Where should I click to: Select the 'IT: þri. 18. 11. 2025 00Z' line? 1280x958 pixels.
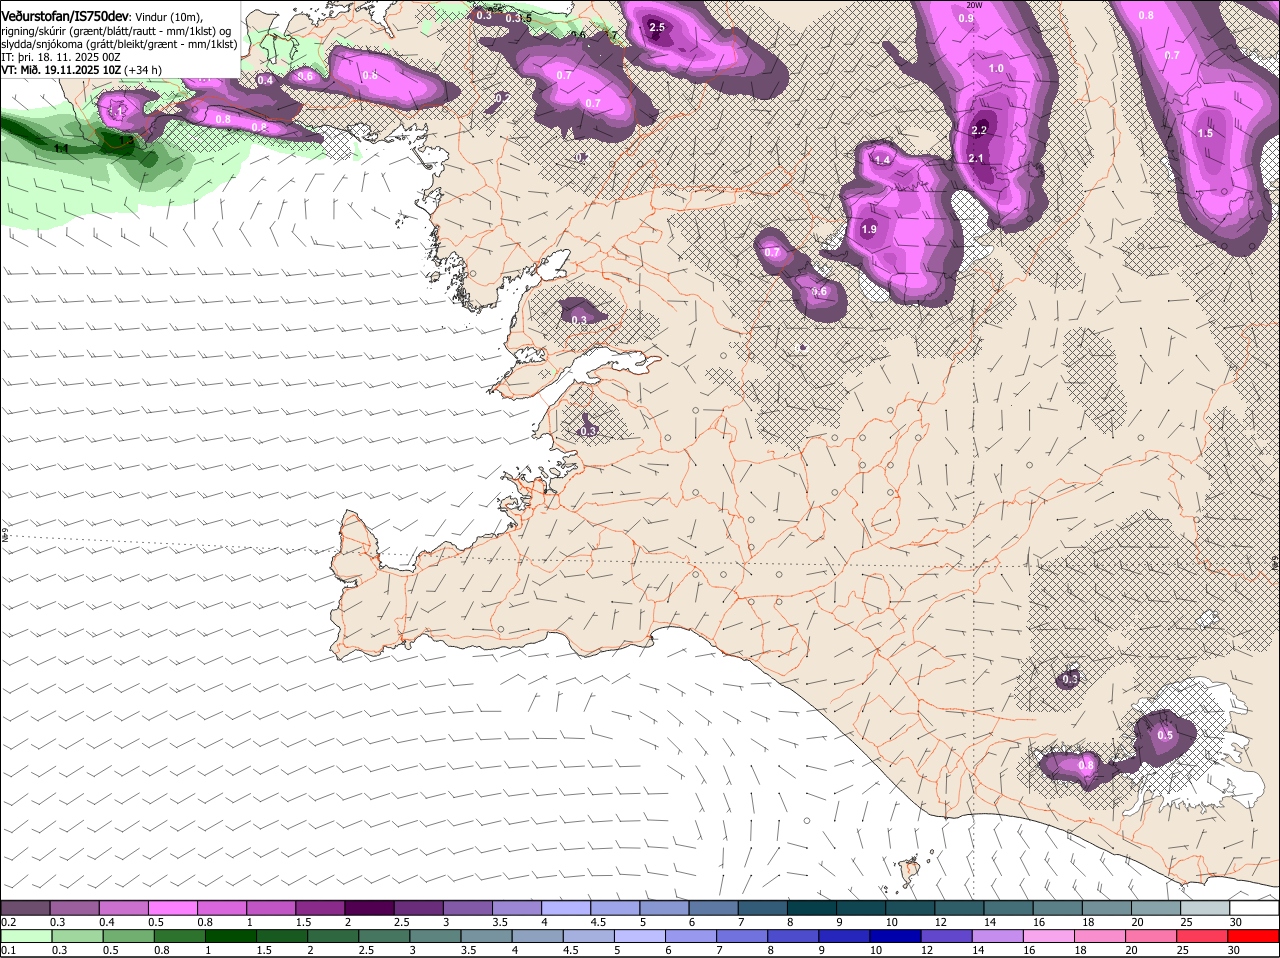pyautogui.click(x=60, y=57)
